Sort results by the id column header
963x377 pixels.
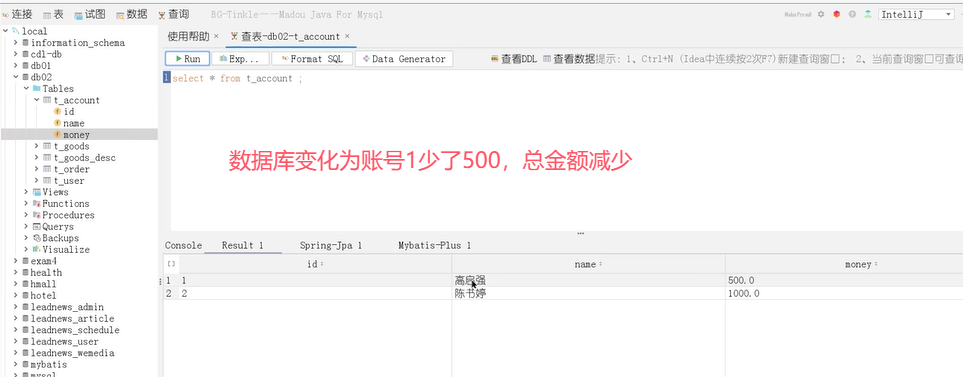point(315,264)
